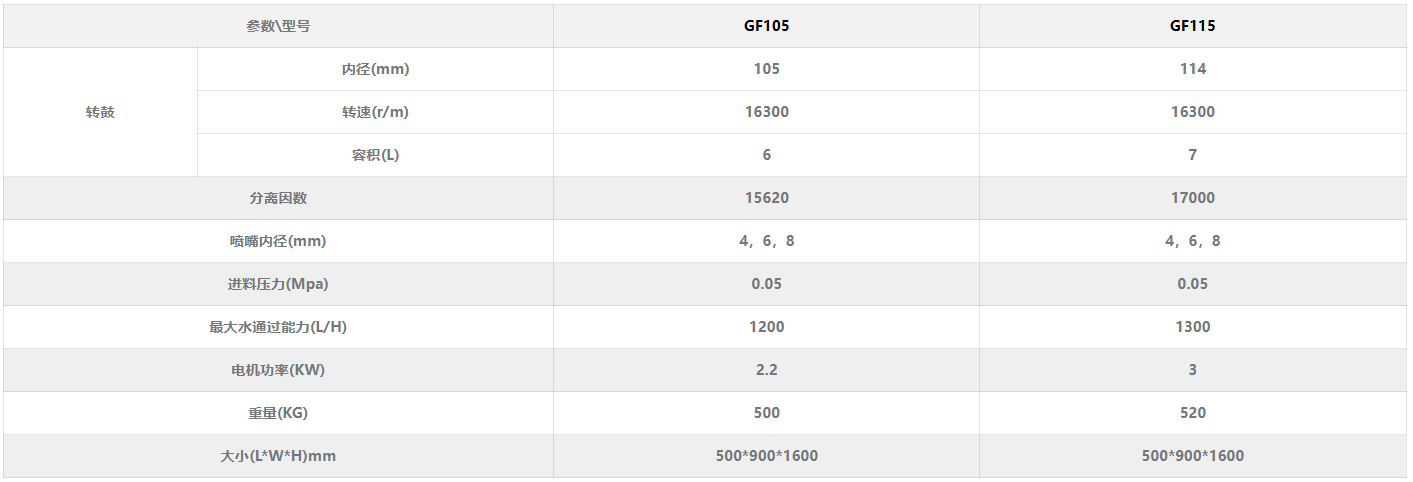Click the 114 inner diameter value

(x=1192, y=69)
